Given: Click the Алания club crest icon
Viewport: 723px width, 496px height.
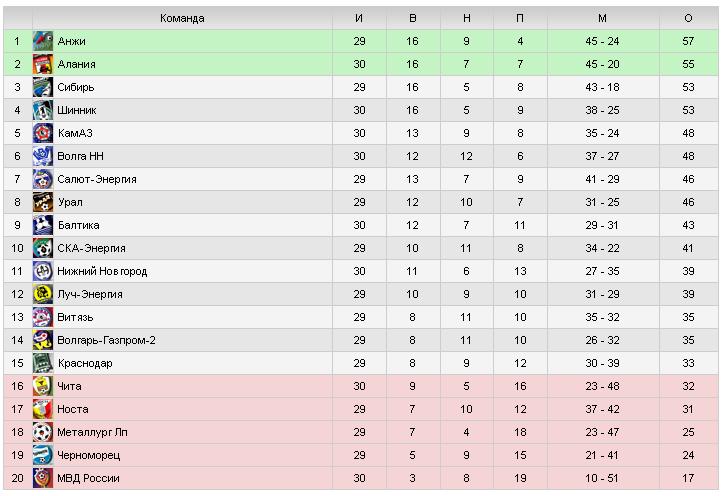Looking at the screenshot, I should (43, 64).
